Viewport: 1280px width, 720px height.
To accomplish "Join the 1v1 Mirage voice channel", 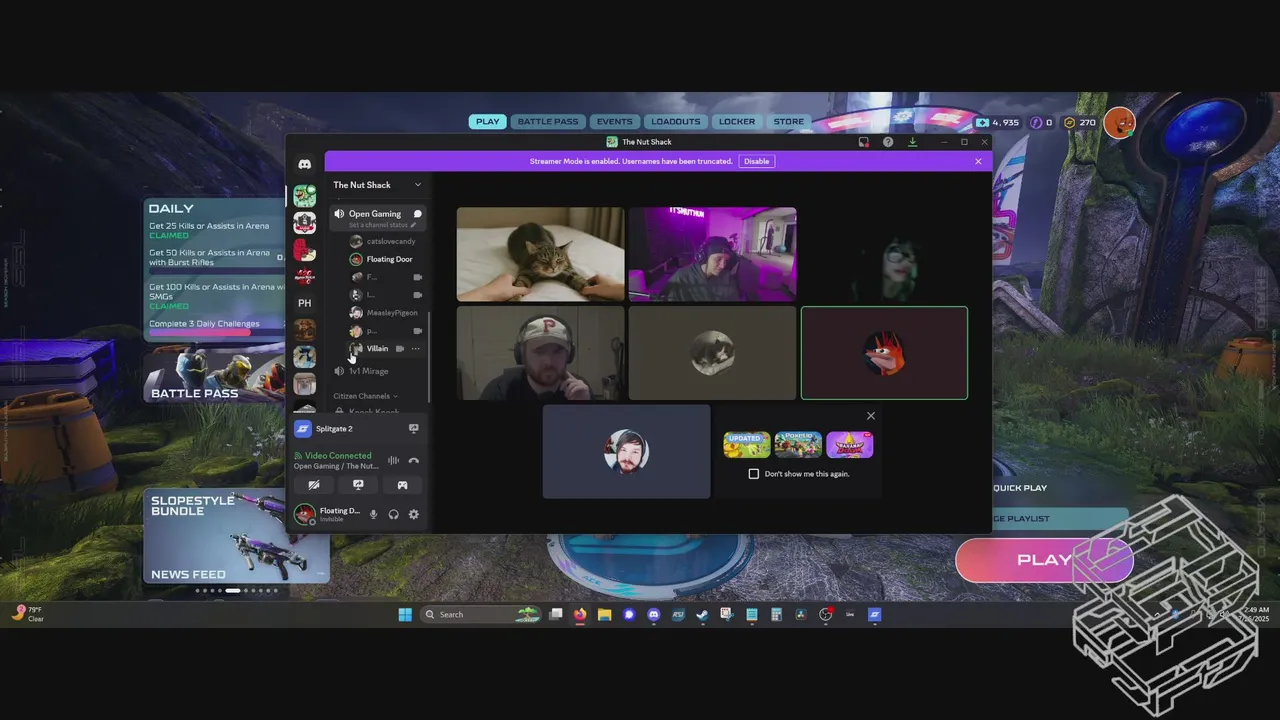I will (x=375, y=371).
